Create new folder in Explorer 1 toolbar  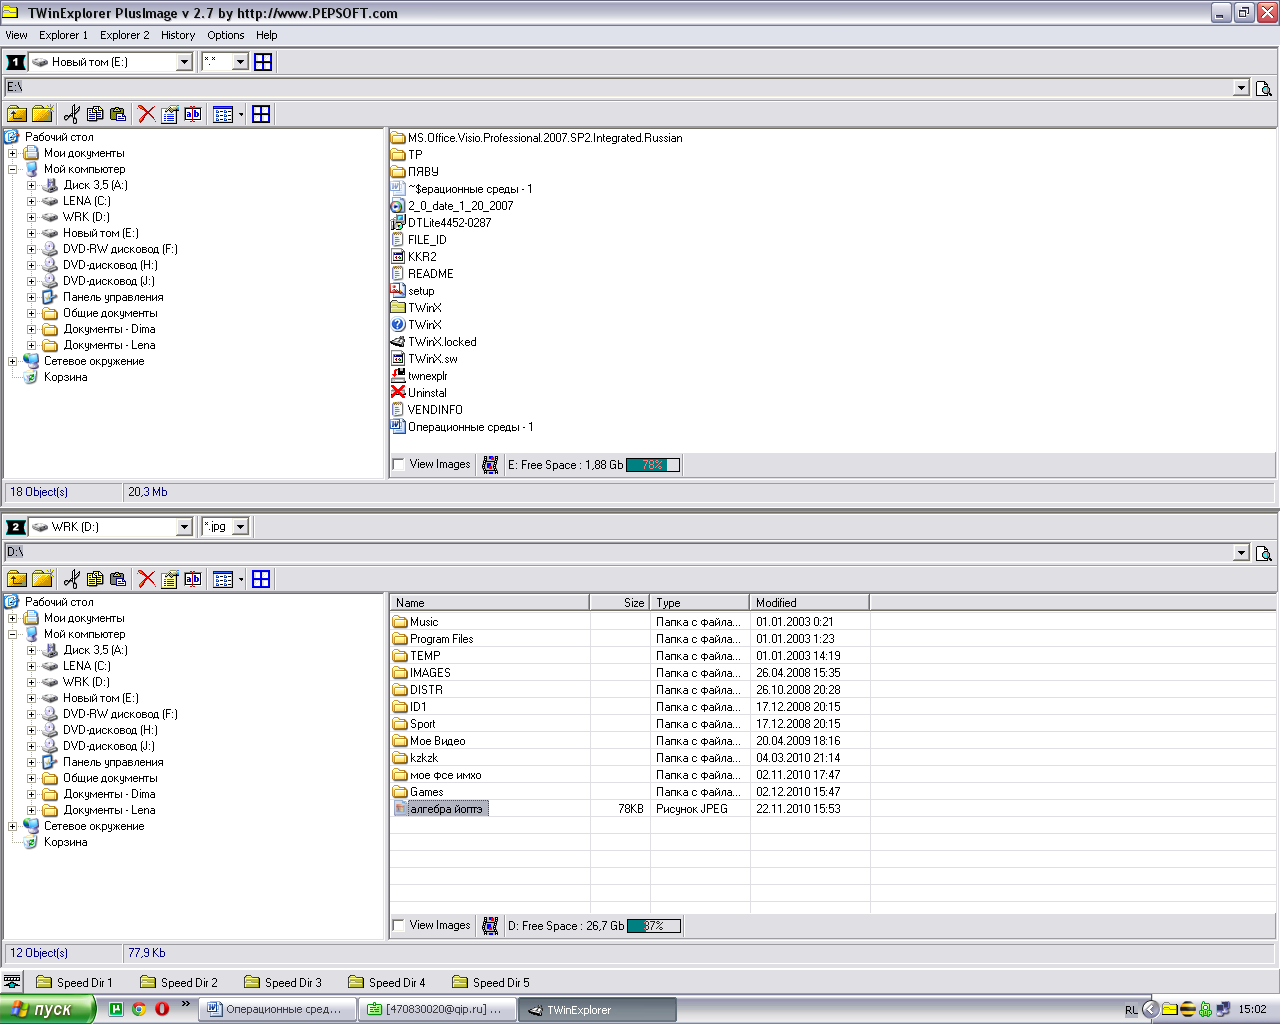coord(42,114)
